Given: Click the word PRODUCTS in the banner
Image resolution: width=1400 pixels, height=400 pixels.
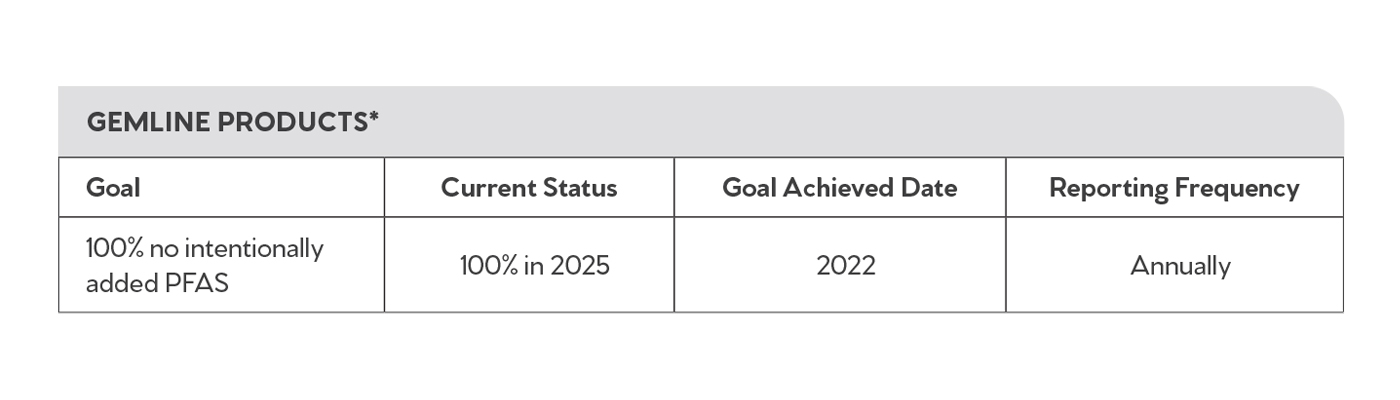Looking at the screenshot, I should click(x=292, y=122).
